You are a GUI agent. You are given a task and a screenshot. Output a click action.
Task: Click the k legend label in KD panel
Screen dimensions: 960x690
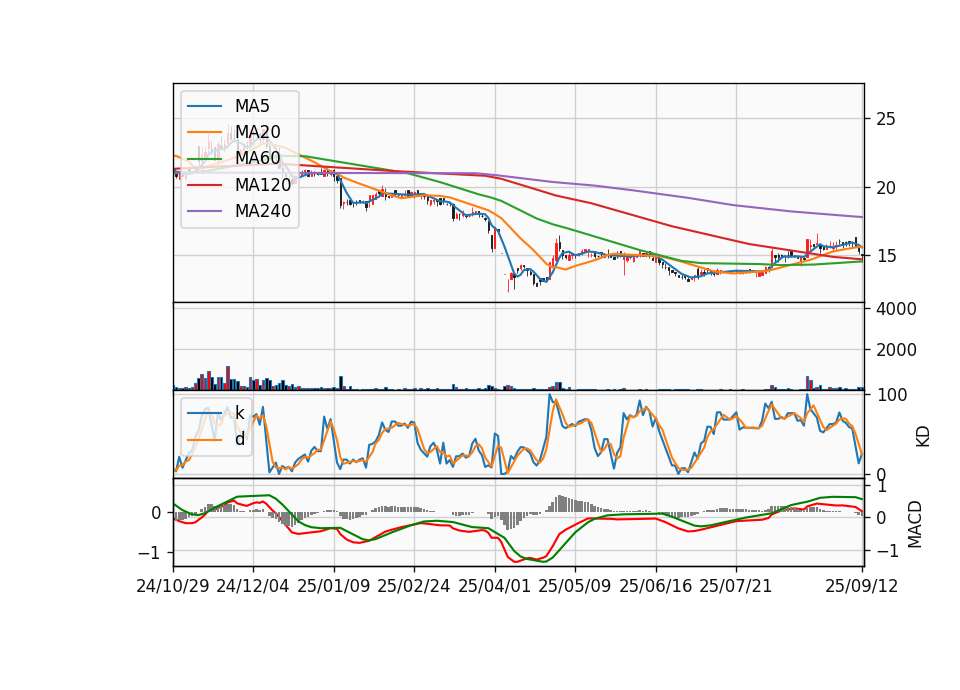240,413
